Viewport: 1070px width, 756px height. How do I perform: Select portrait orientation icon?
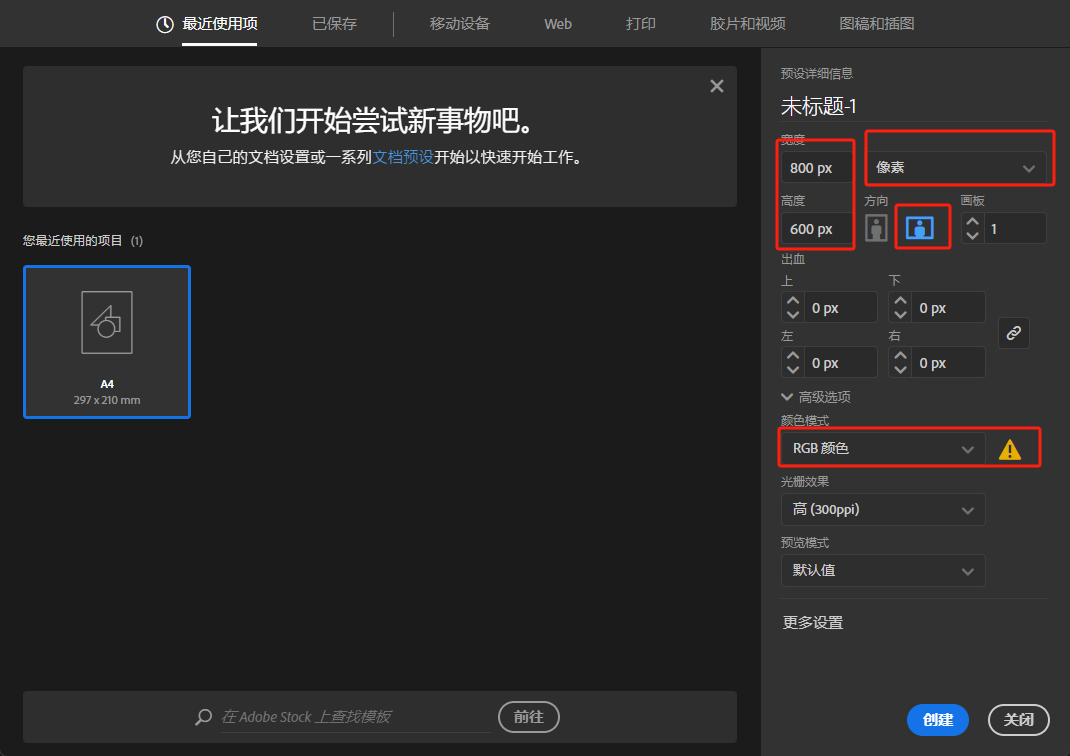[876, 228]
